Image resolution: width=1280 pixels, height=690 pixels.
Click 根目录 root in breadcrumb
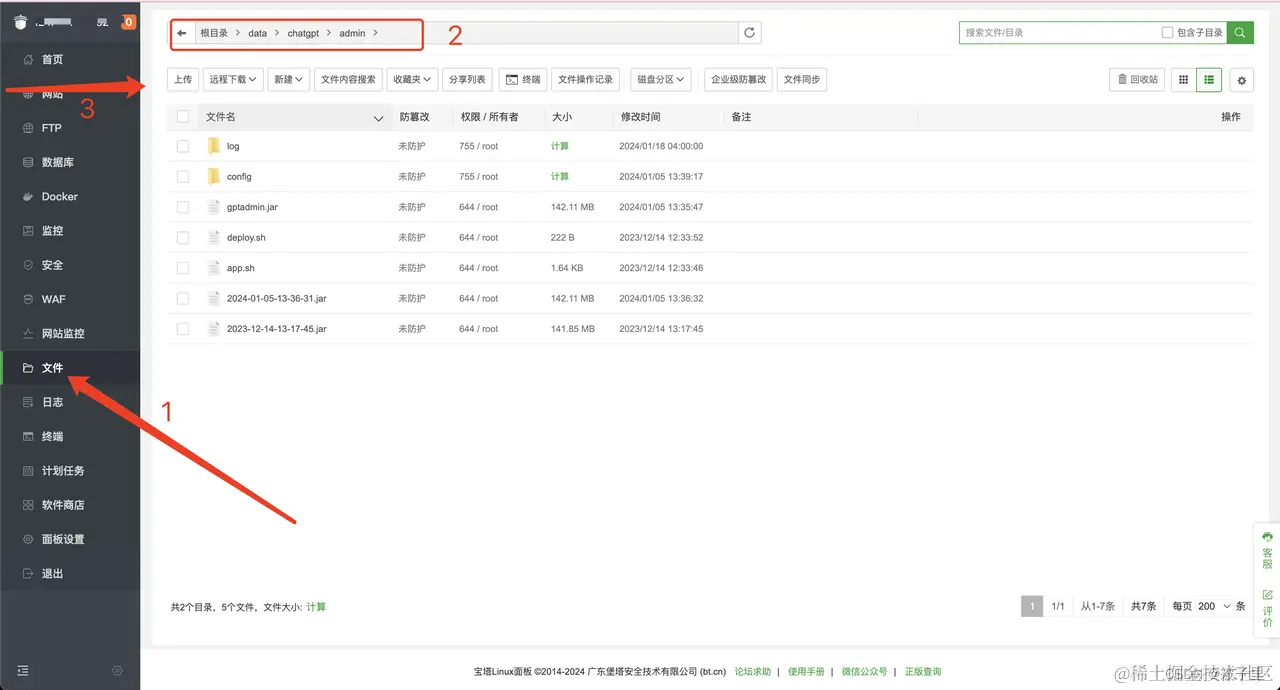click(x=214, y=33)
